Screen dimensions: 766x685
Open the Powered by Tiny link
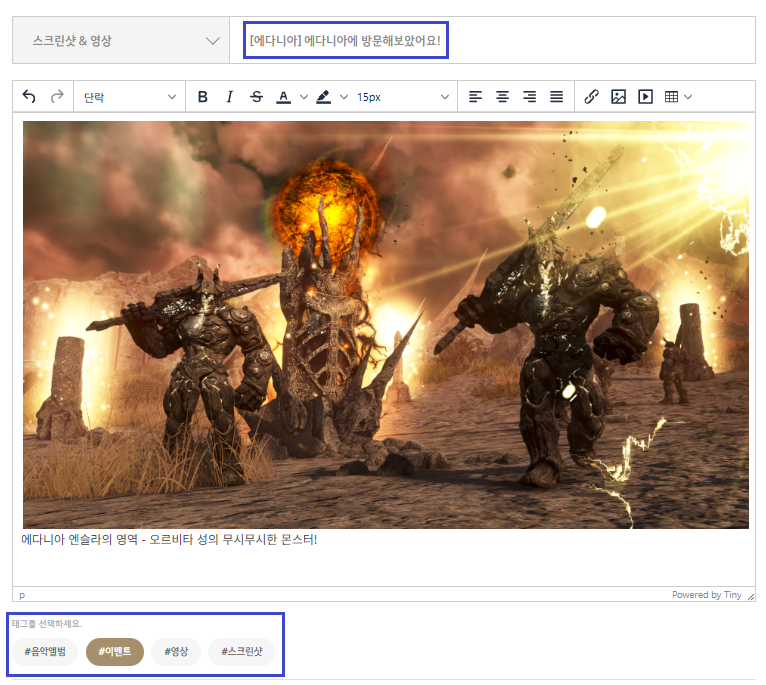706,595
